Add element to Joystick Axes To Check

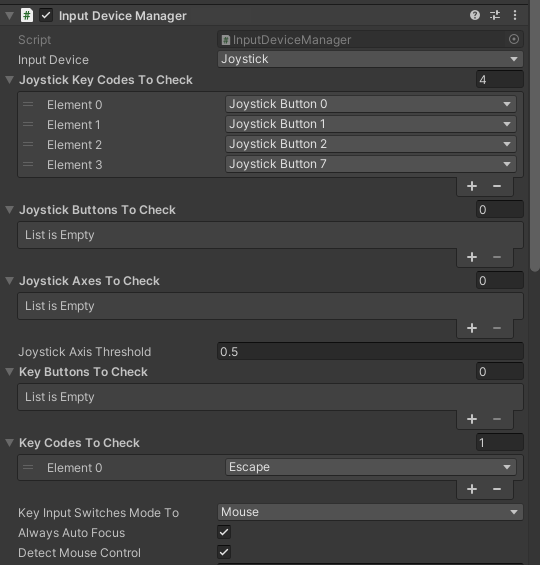[x=472, y=328]
